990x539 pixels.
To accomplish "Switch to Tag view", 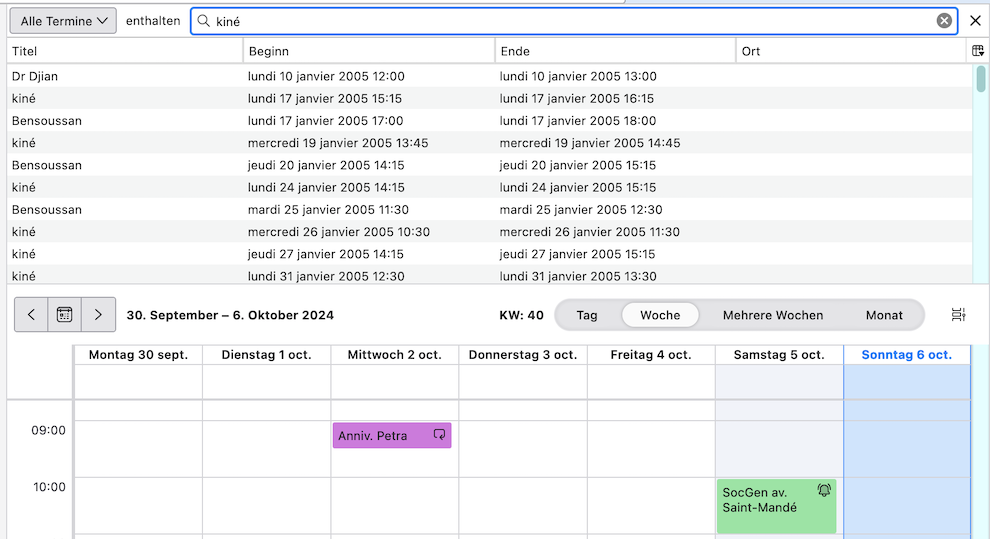I will coord(587,315).
